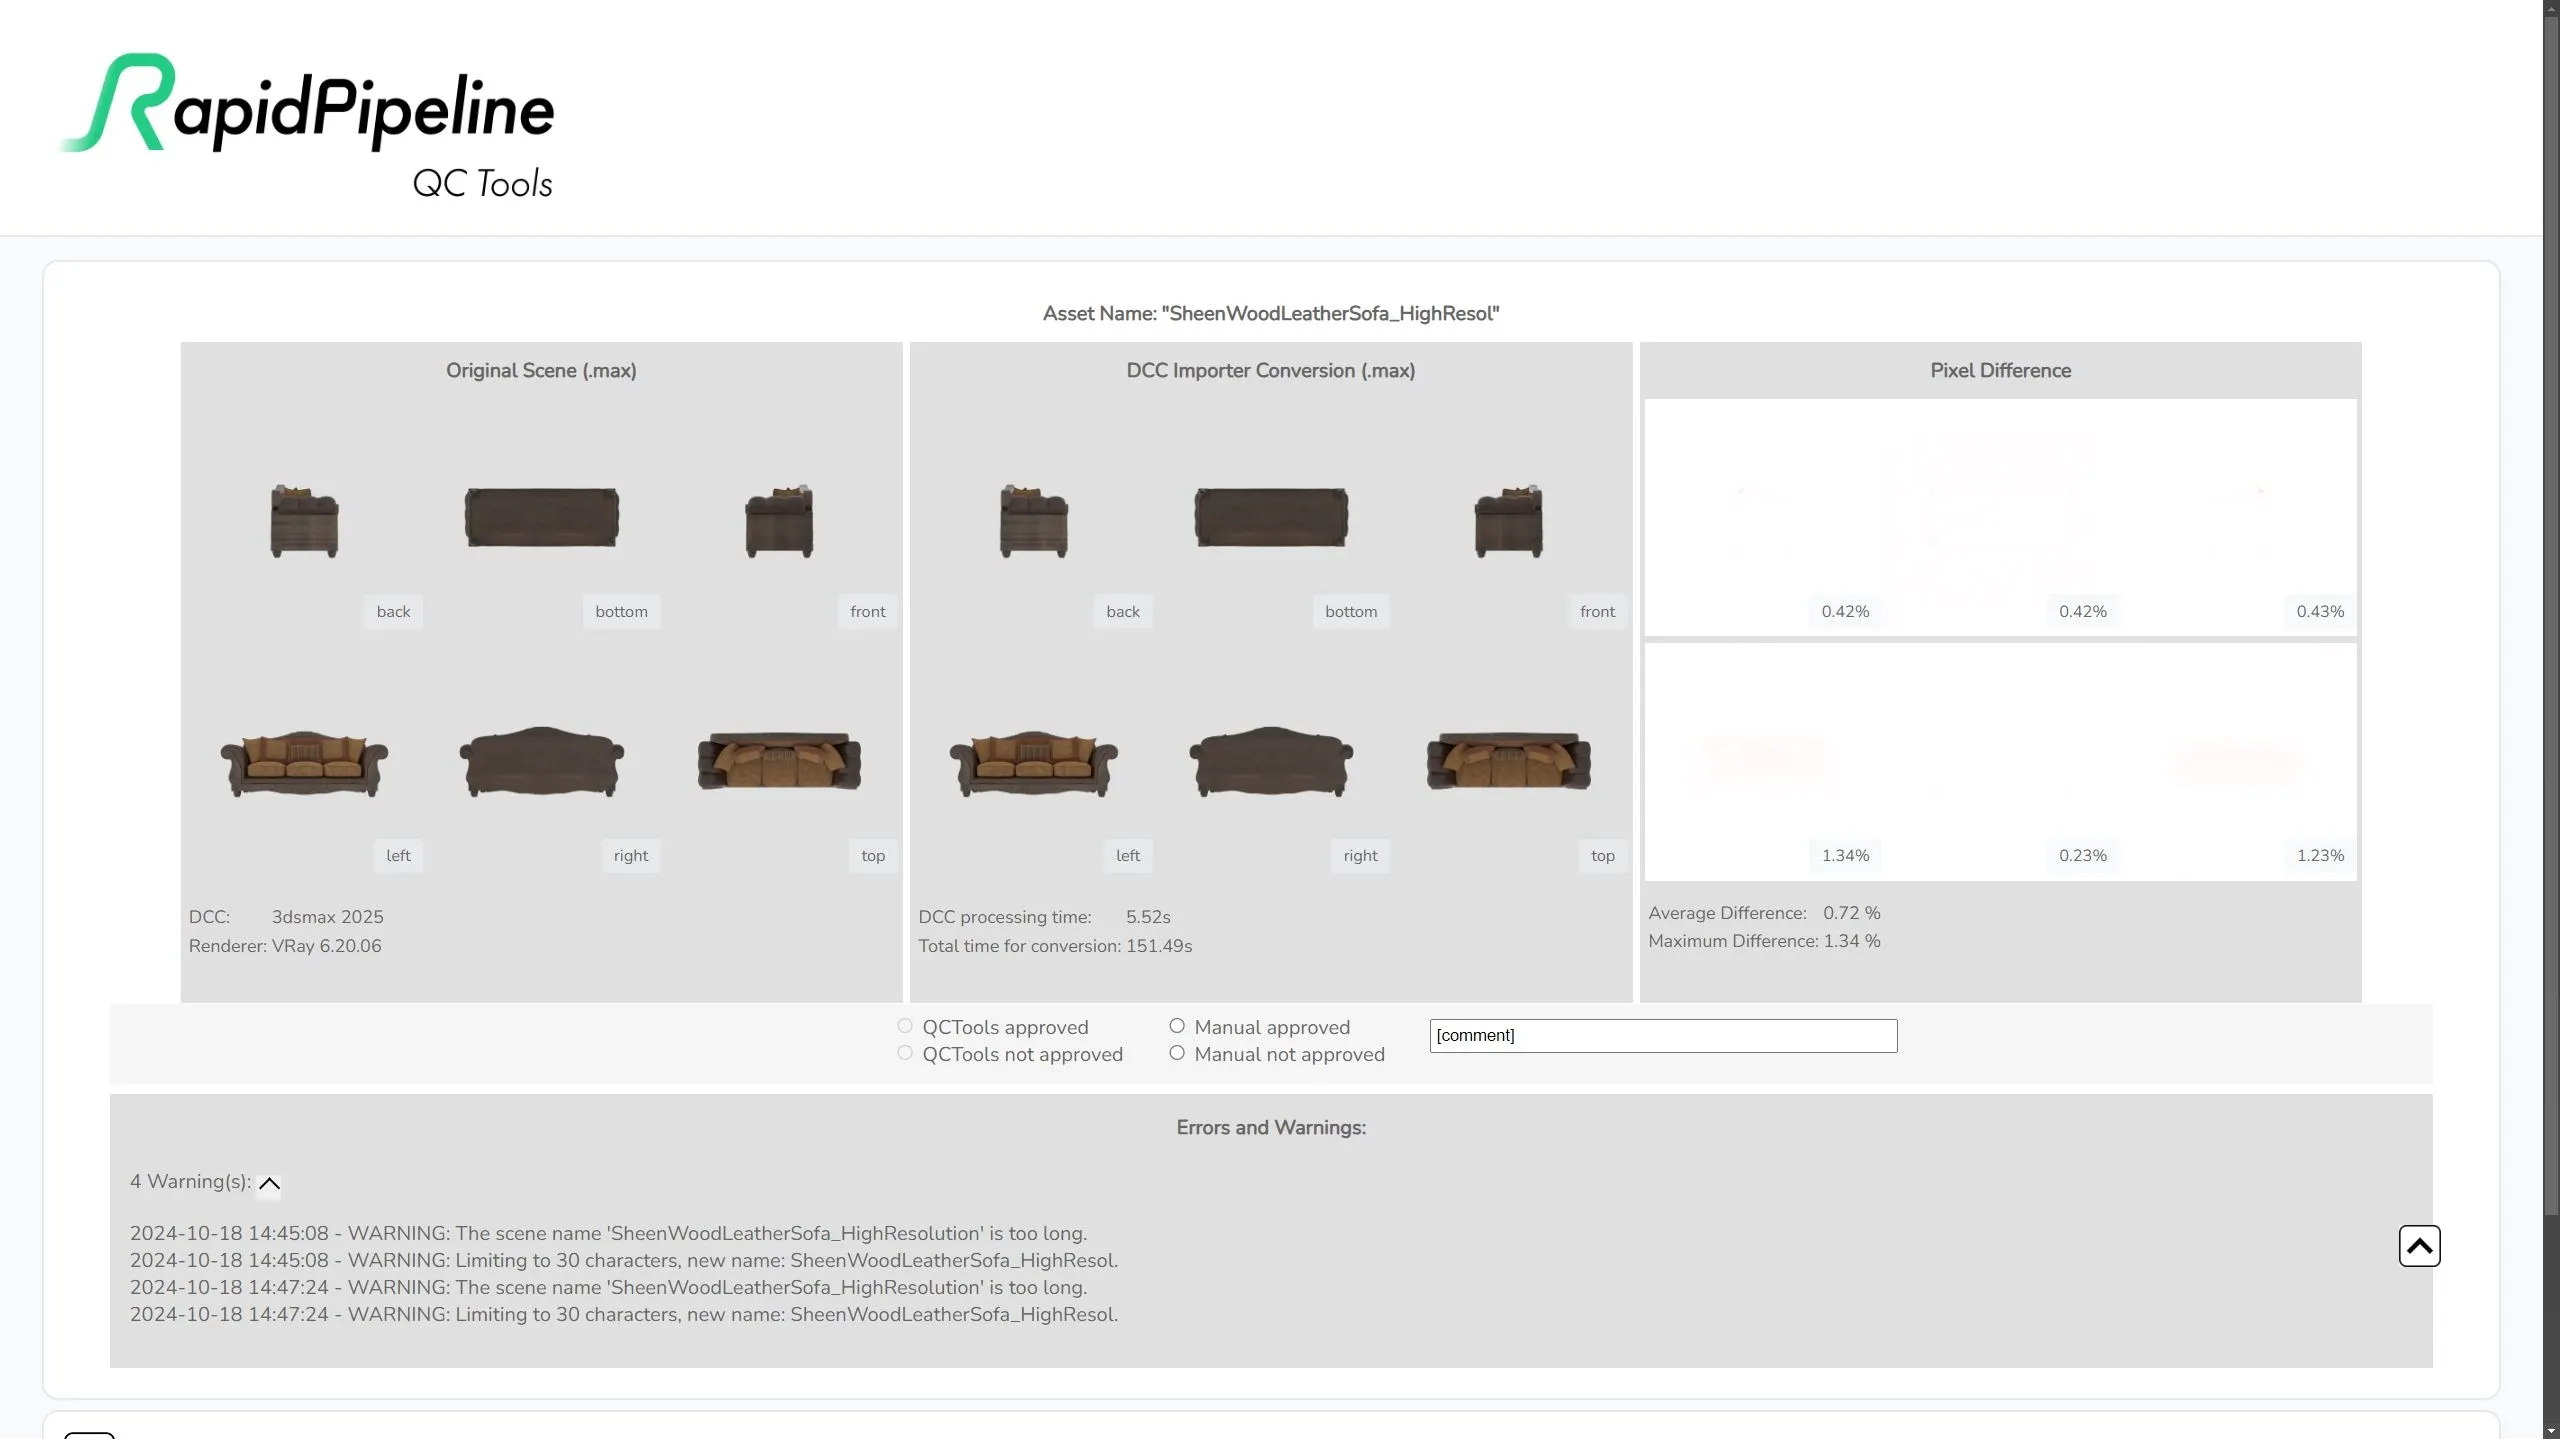
Task: Select the Manual approved radio button
Action: [1177, 1026]
